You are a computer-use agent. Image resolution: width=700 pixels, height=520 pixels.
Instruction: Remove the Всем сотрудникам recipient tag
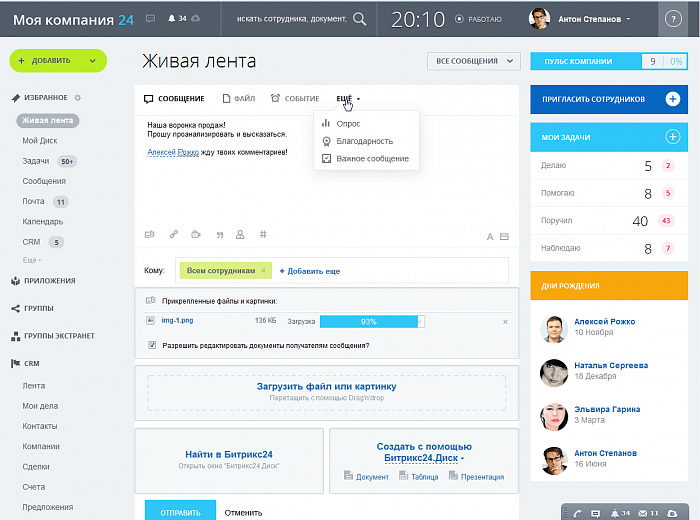[x=263, y=270]
